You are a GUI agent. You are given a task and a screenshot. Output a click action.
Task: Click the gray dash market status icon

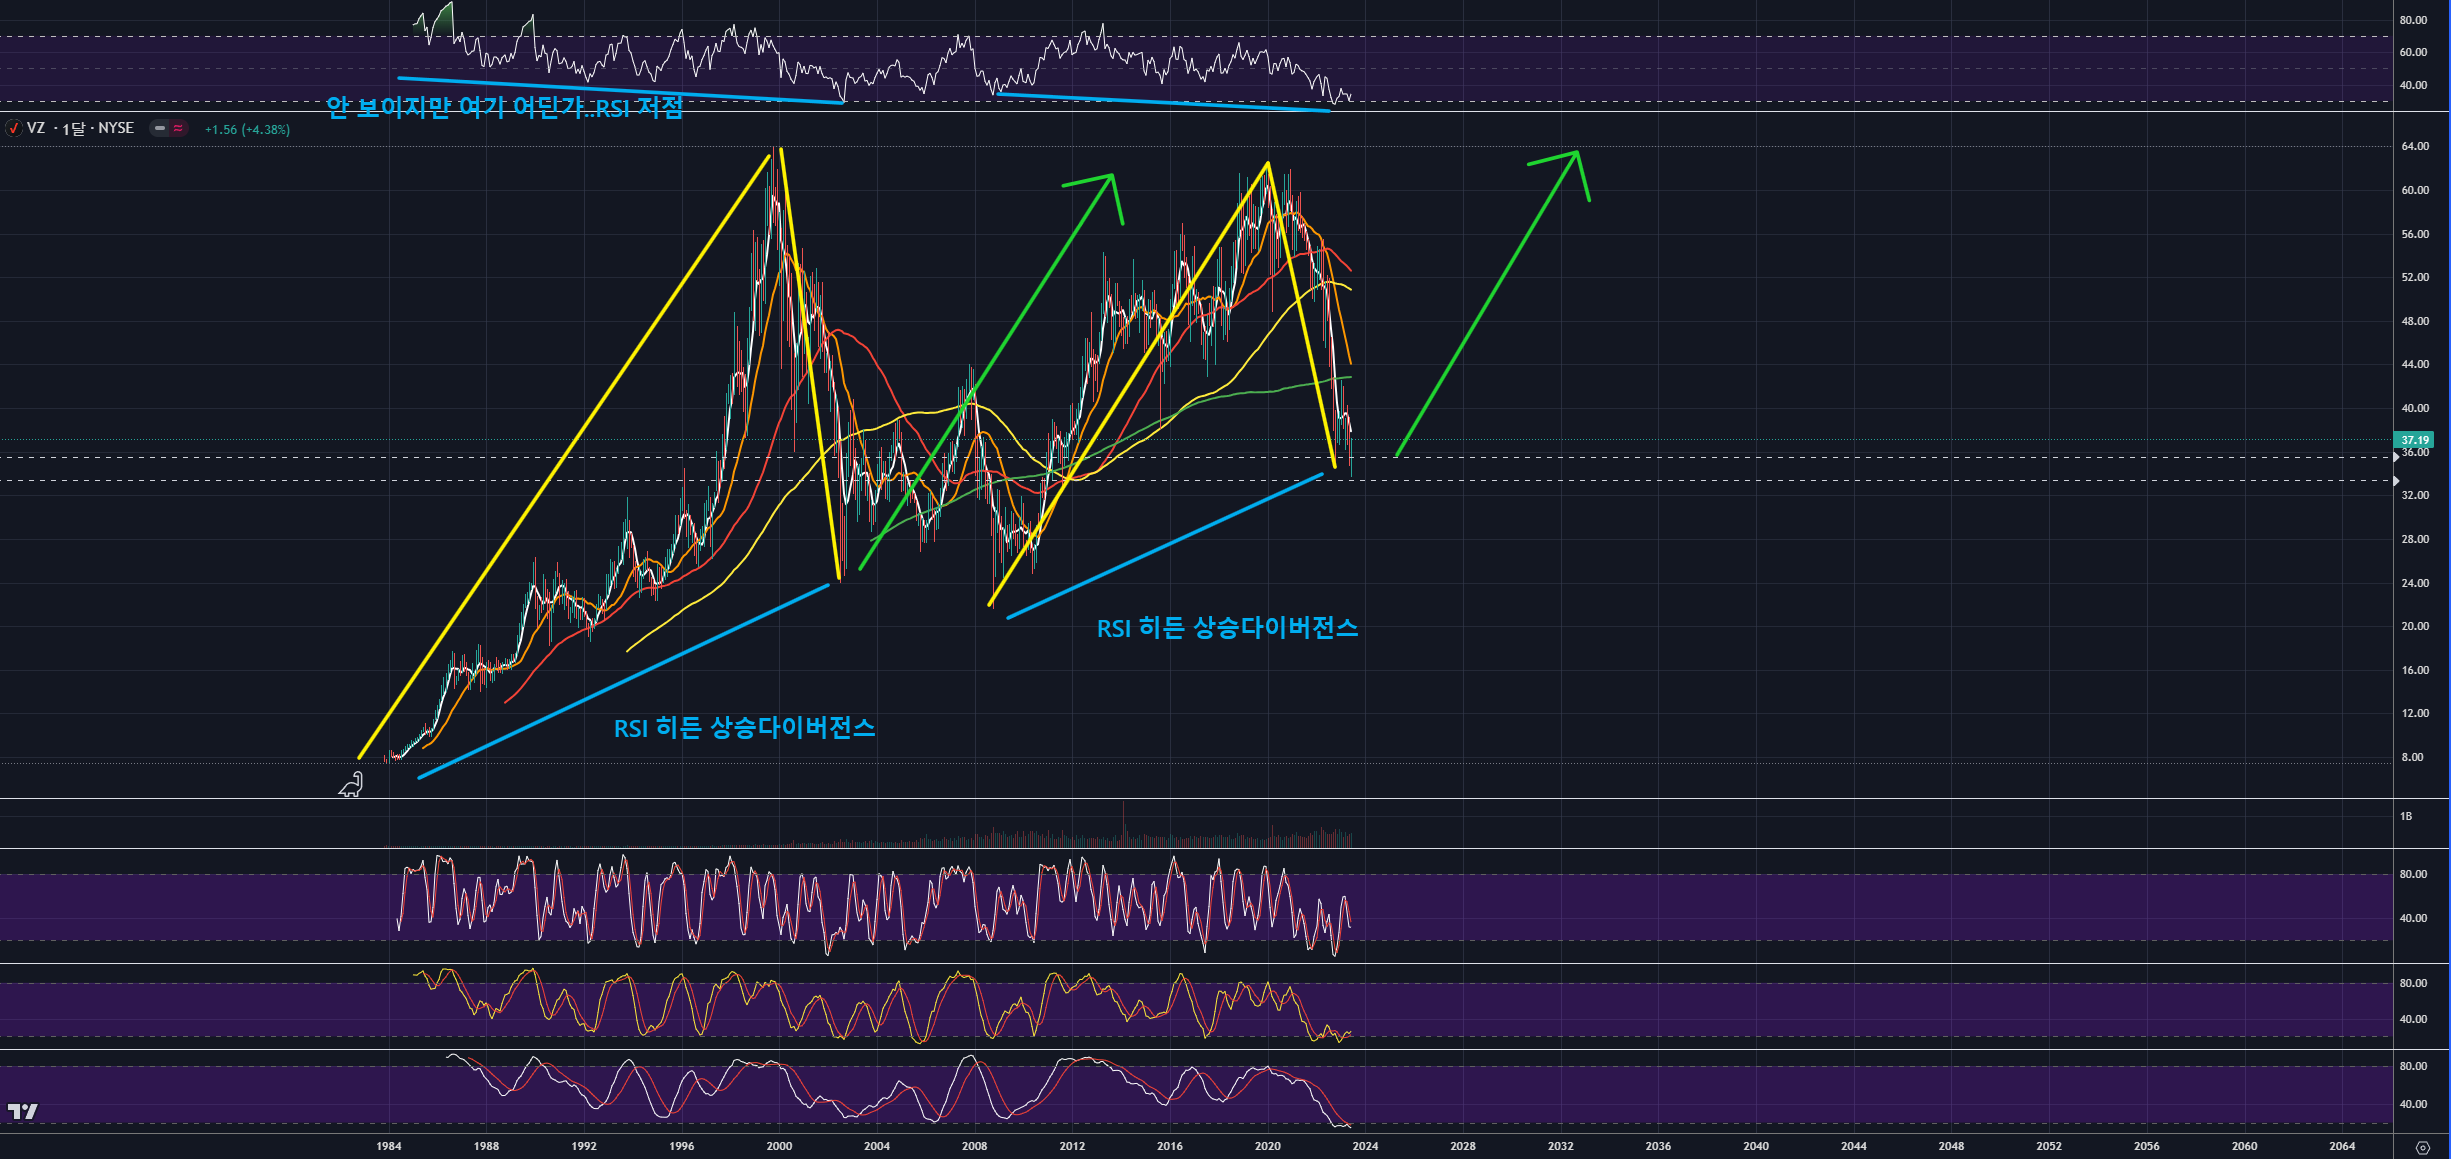coord(159,128)
